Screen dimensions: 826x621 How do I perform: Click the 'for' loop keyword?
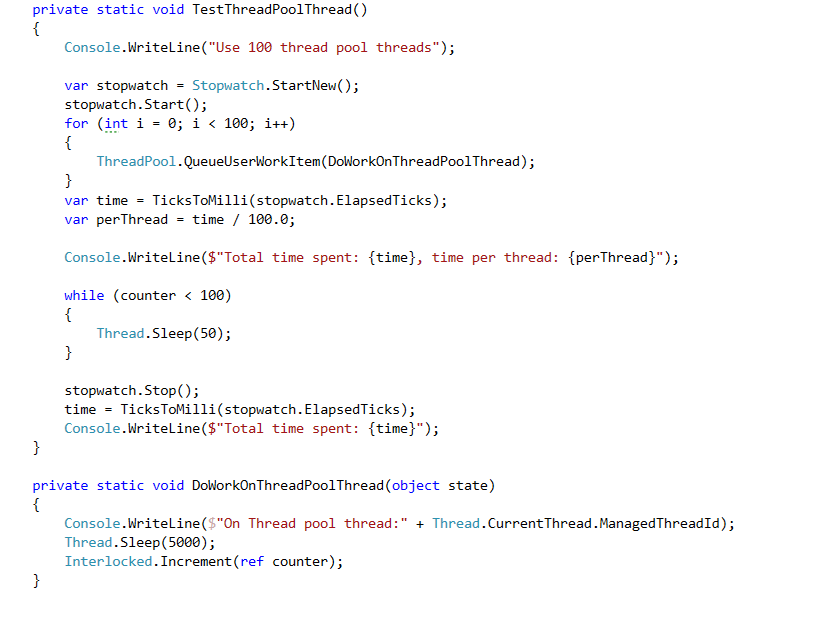[76, 124]
